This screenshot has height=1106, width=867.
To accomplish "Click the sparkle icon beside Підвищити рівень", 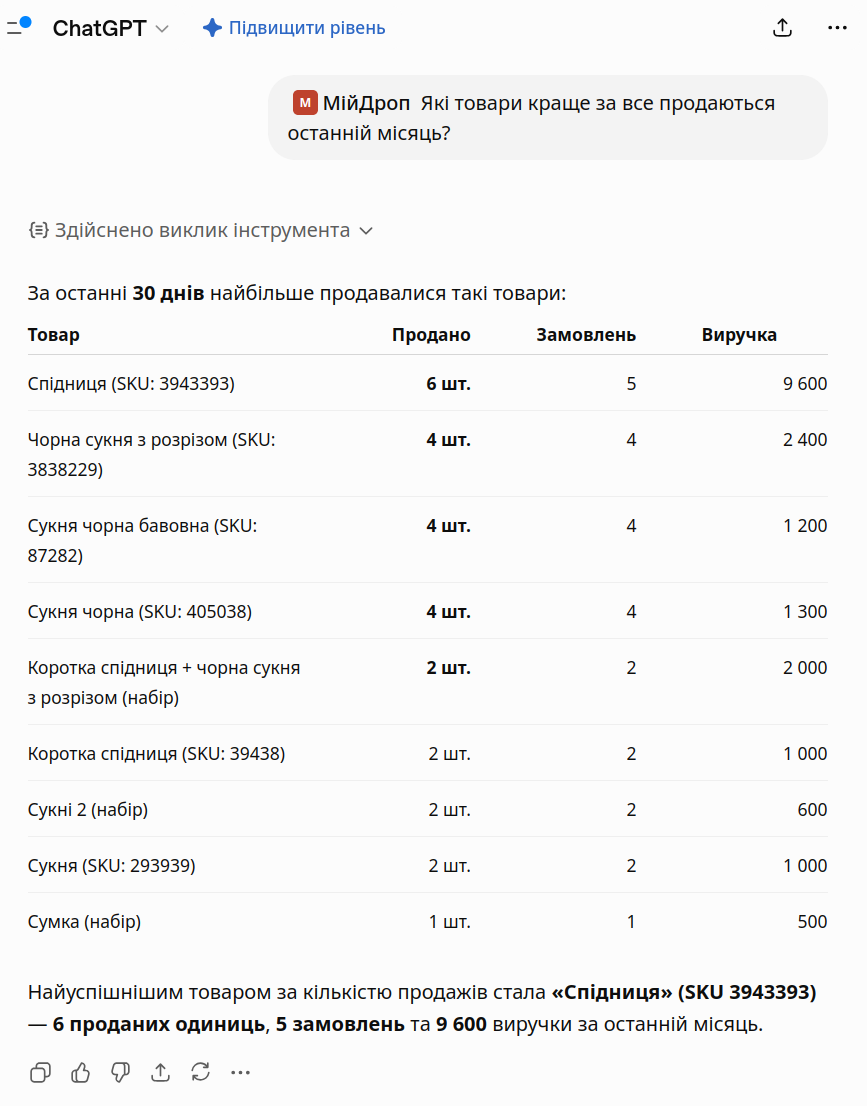I will coord(212,28).
